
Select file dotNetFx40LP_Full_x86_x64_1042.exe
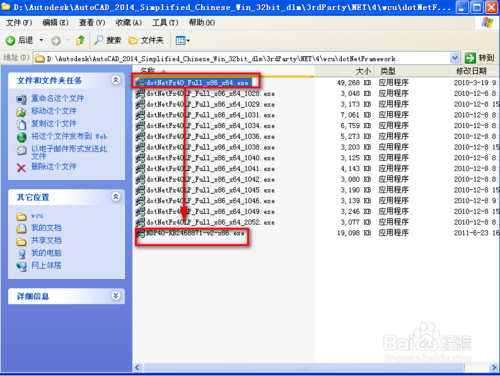tap(210, 179)
